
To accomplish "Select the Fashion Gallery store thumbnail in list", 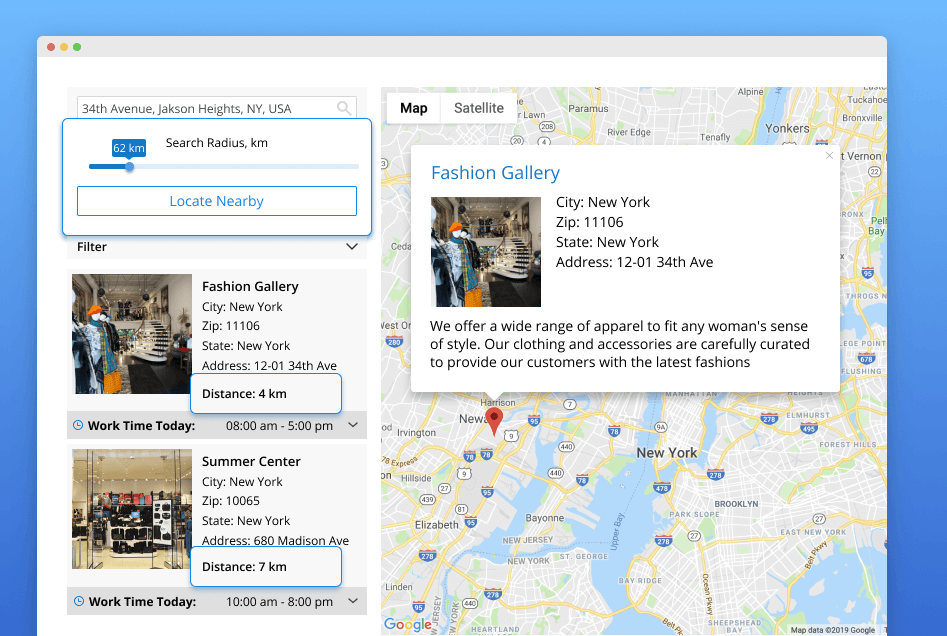I will (x=132, y=334).
